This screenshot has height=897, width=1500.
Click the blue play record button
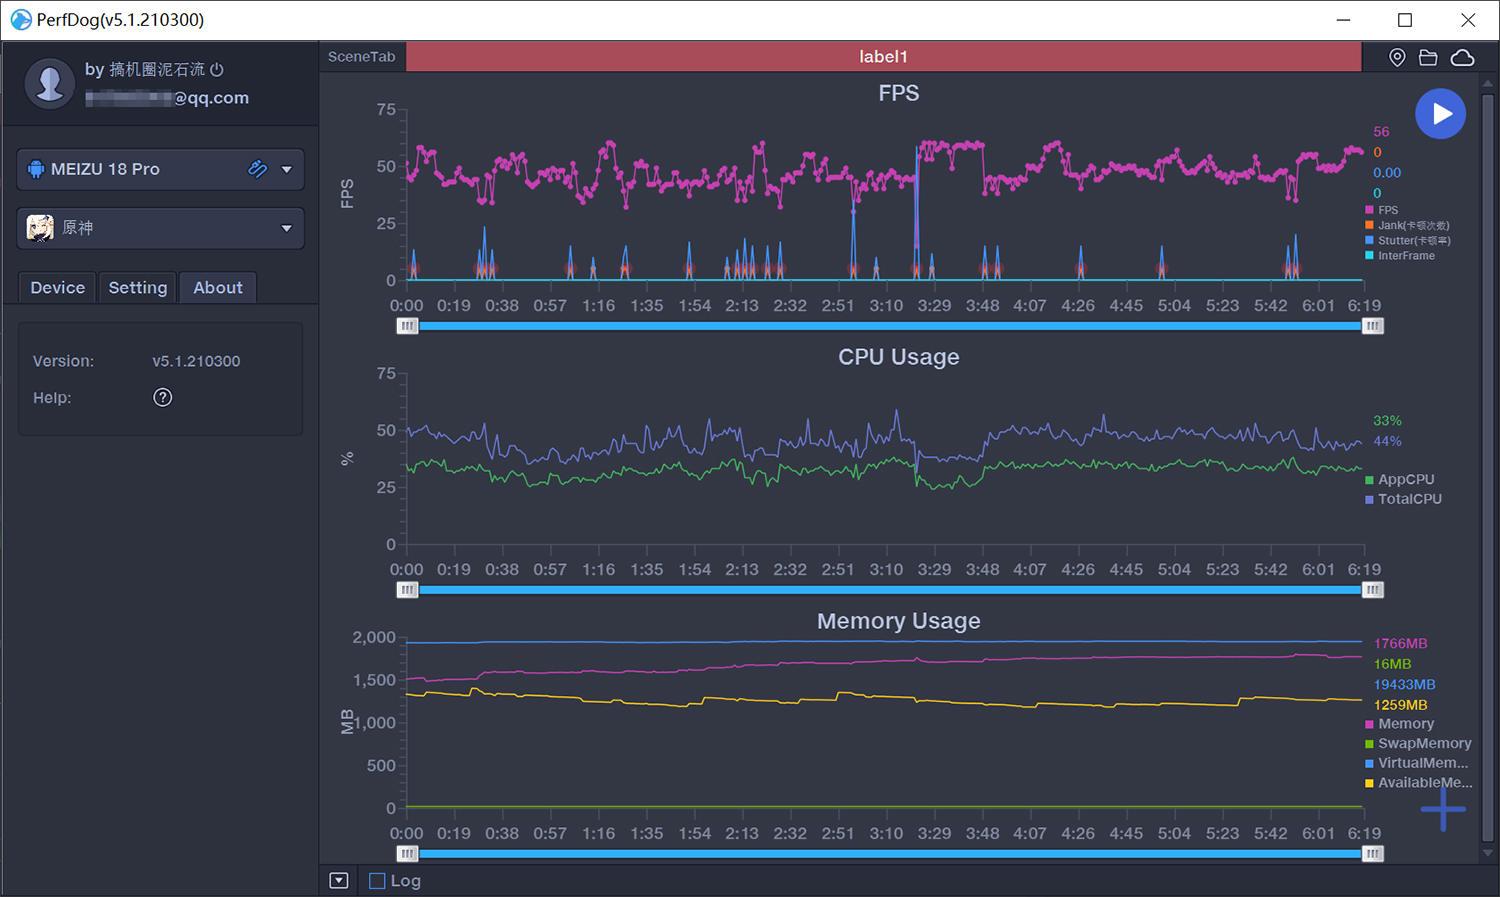point(1440,114)
